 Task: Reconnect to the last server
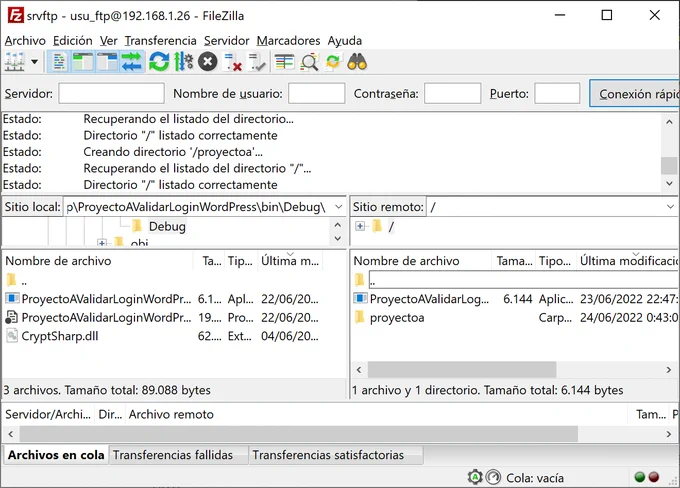point(257,62)
